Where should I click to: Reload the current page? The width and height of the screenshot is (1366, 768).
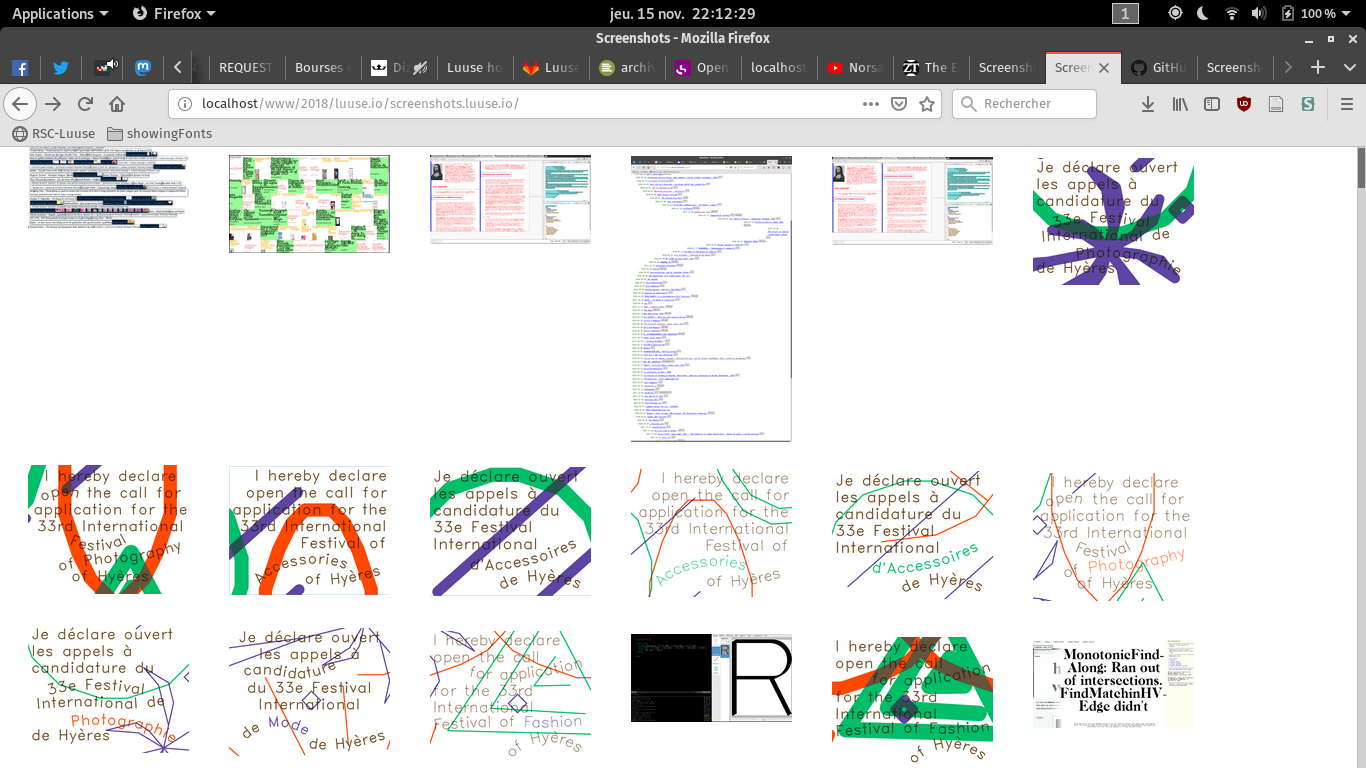click(85, 104)
